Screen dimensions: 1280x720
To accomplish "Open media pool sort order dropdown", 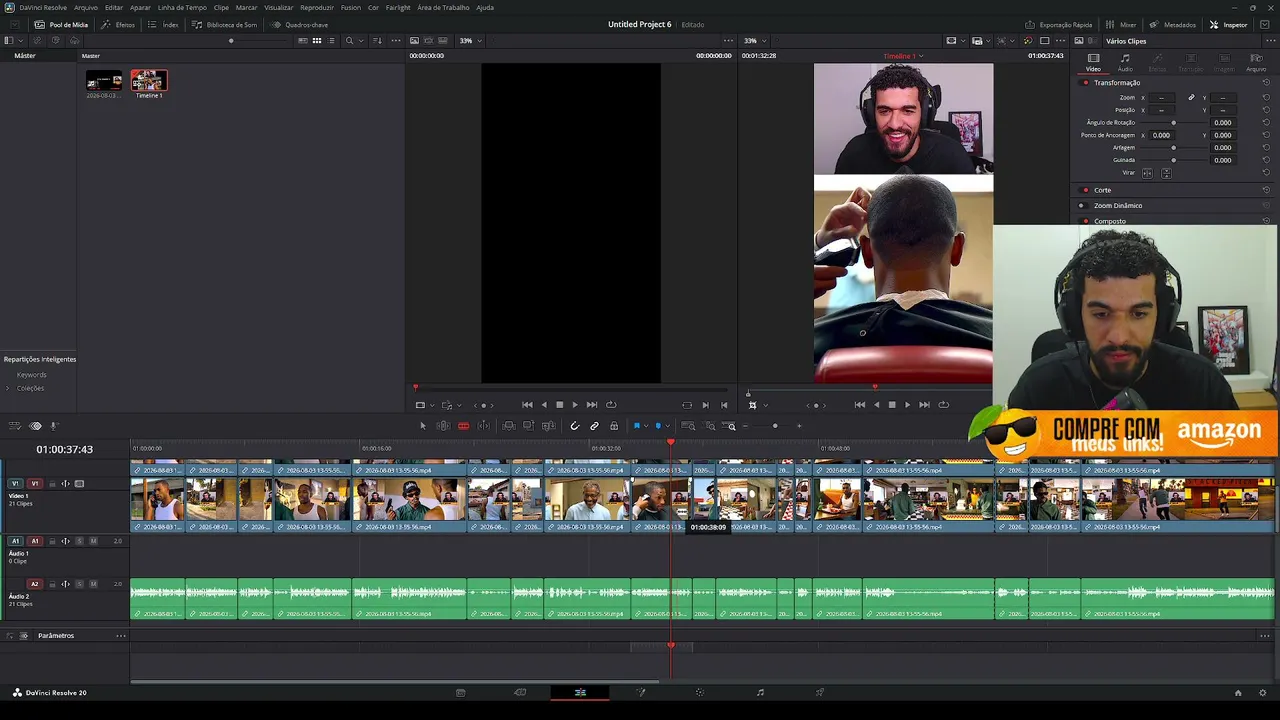I will point(377,41).
